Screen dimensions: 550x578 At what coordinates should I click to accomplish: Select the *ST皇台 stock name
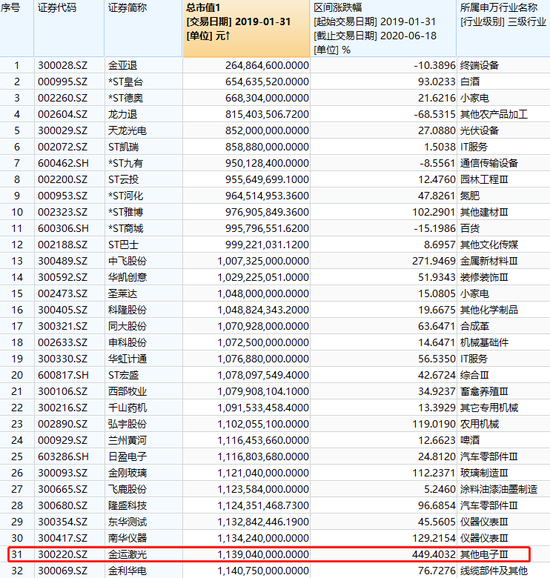pos(126,82)
